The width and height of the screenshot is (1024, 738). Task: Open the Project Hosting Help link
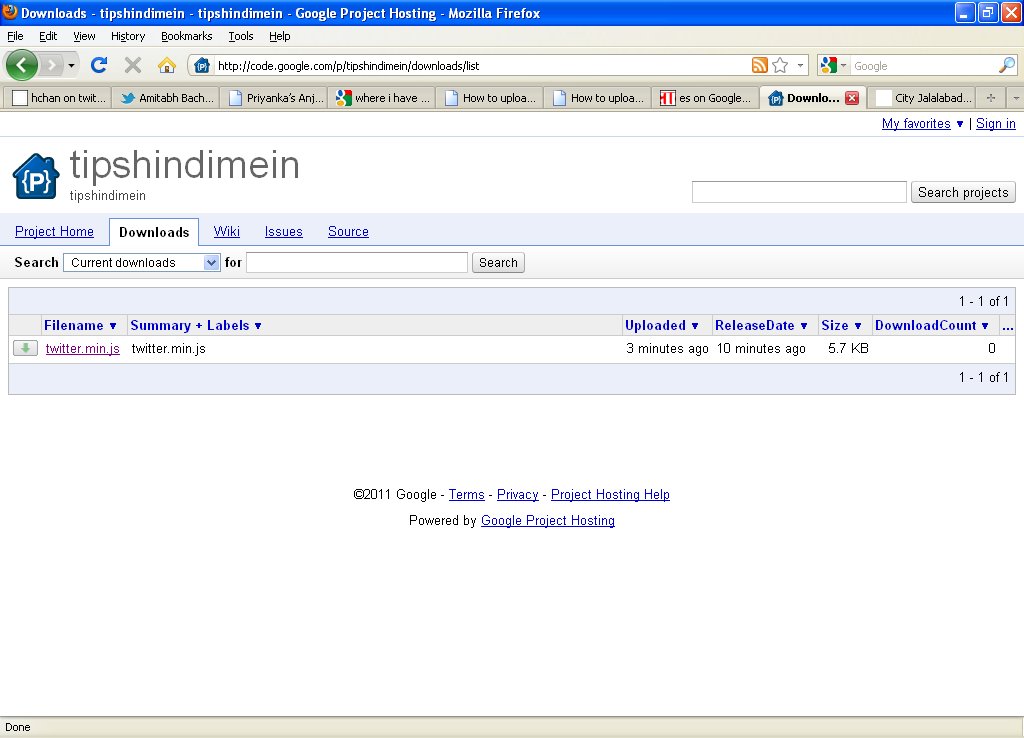click(x=610, y=494)
